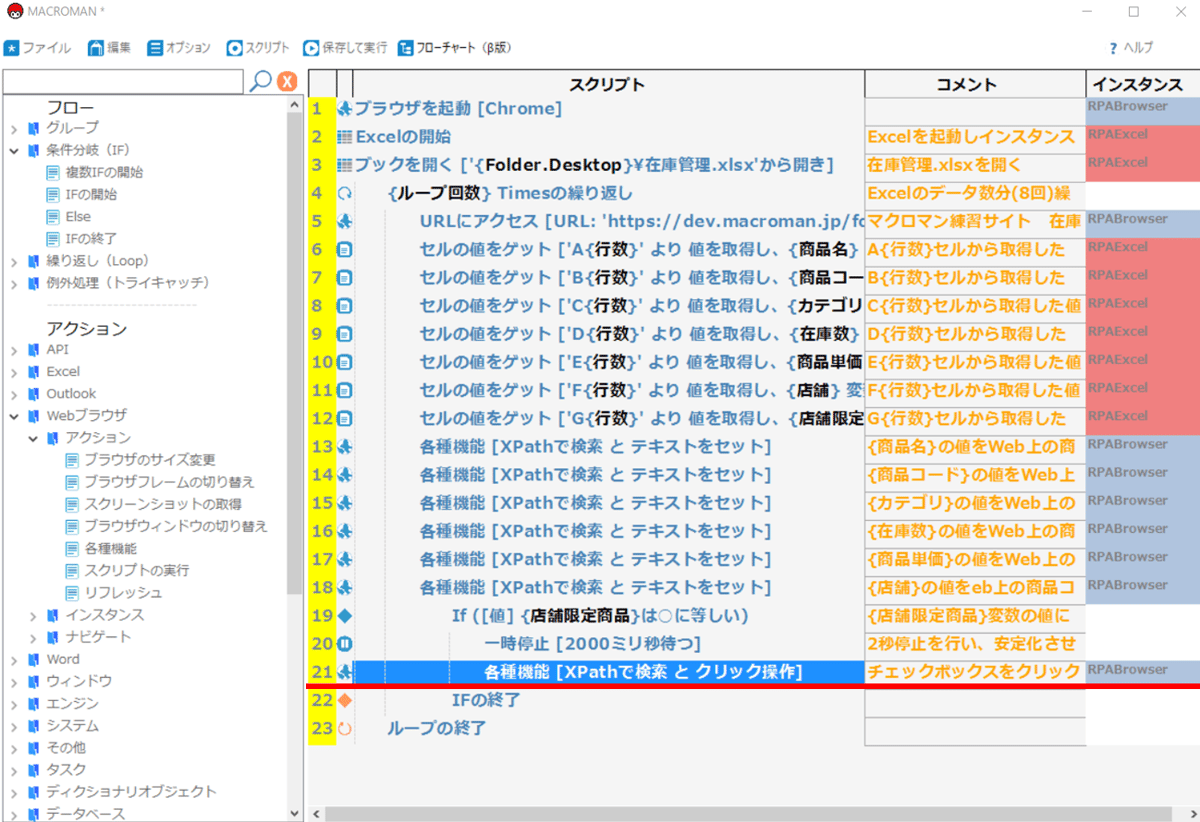Open フローチャート（β版）view

click(x=454, y=47)
